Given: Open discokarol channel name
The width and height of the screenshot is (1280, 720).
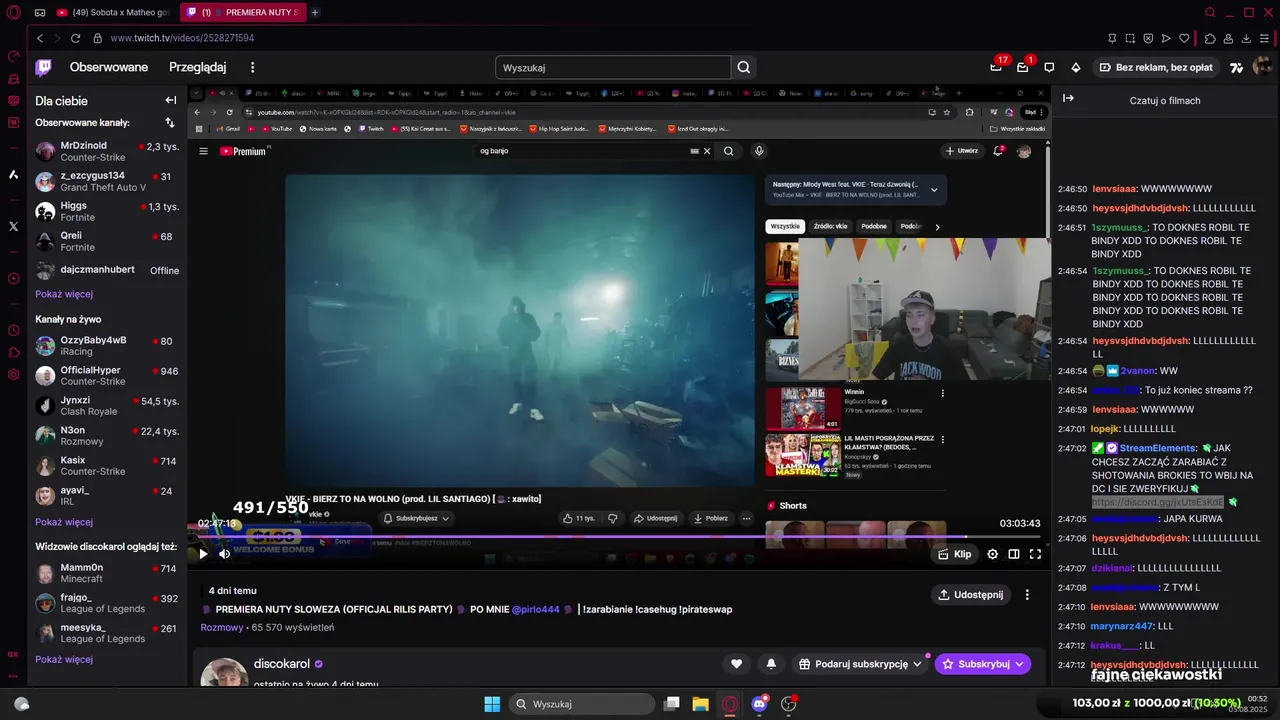Looking at the screenshot, I should coord(282,664).
